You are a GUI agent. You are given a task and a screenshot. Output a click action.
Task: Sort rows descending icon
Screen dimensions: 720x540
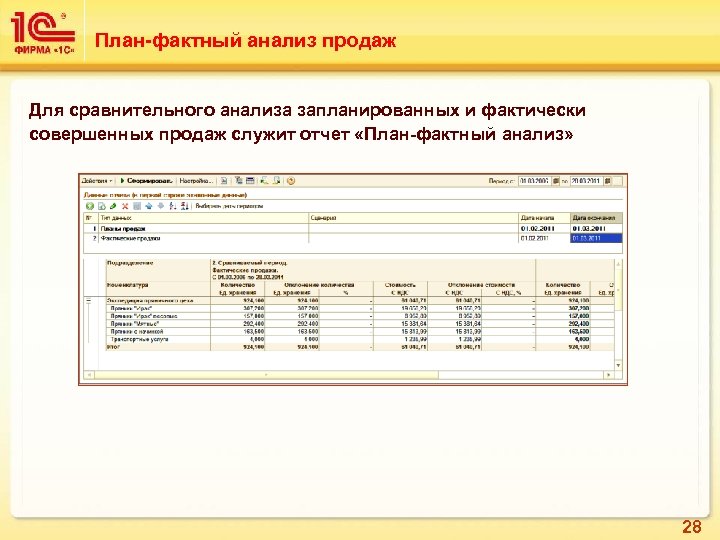click(185, 206)
